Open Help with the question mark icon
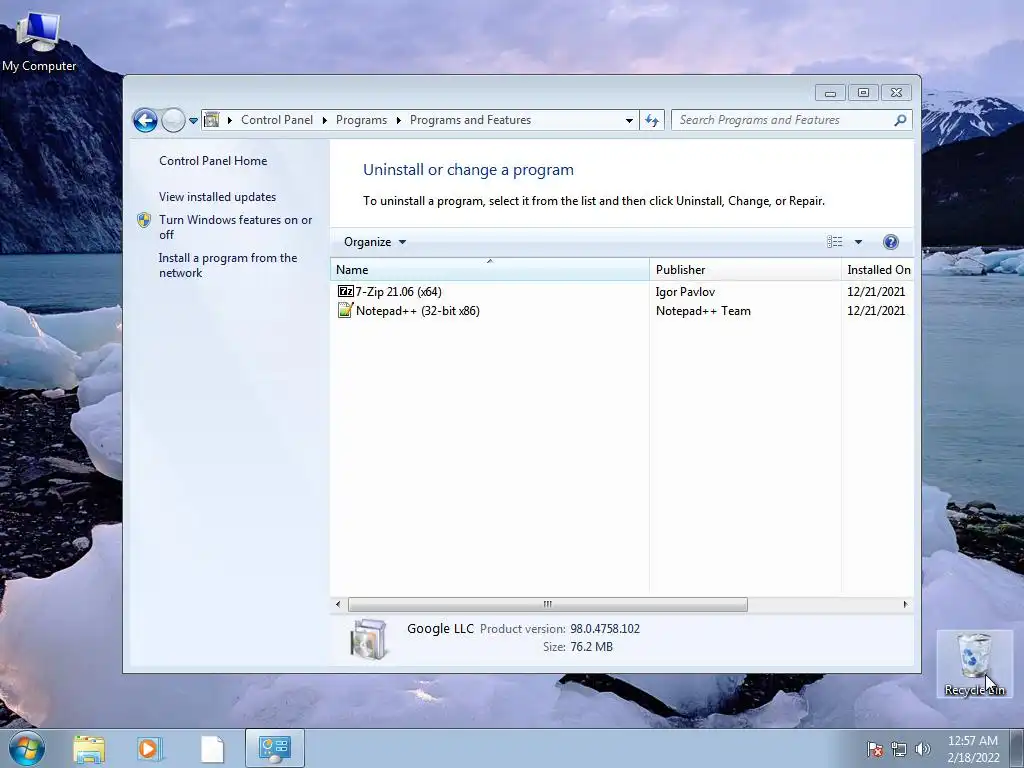The image size is (1024, 768). click(x=890, y=242)
